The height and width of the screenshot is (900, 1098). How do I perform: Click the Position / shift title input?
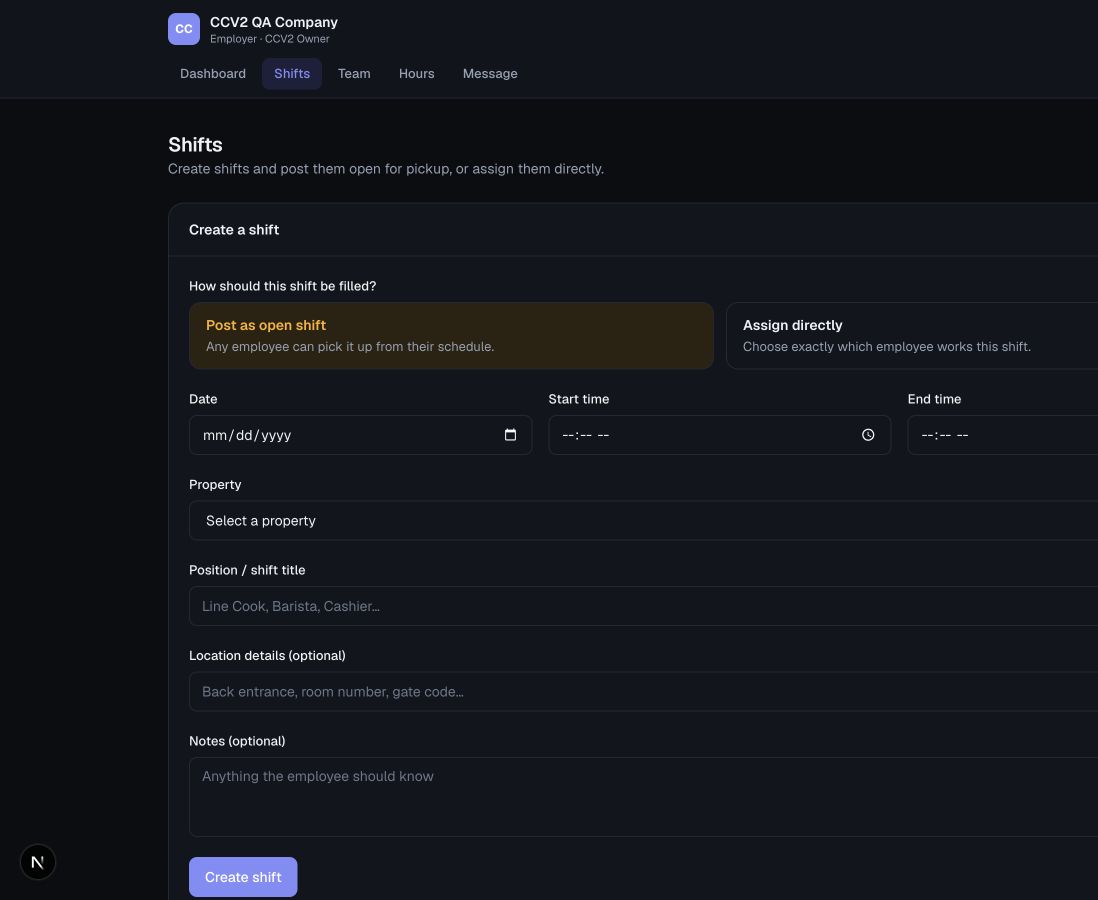[644, 606]
